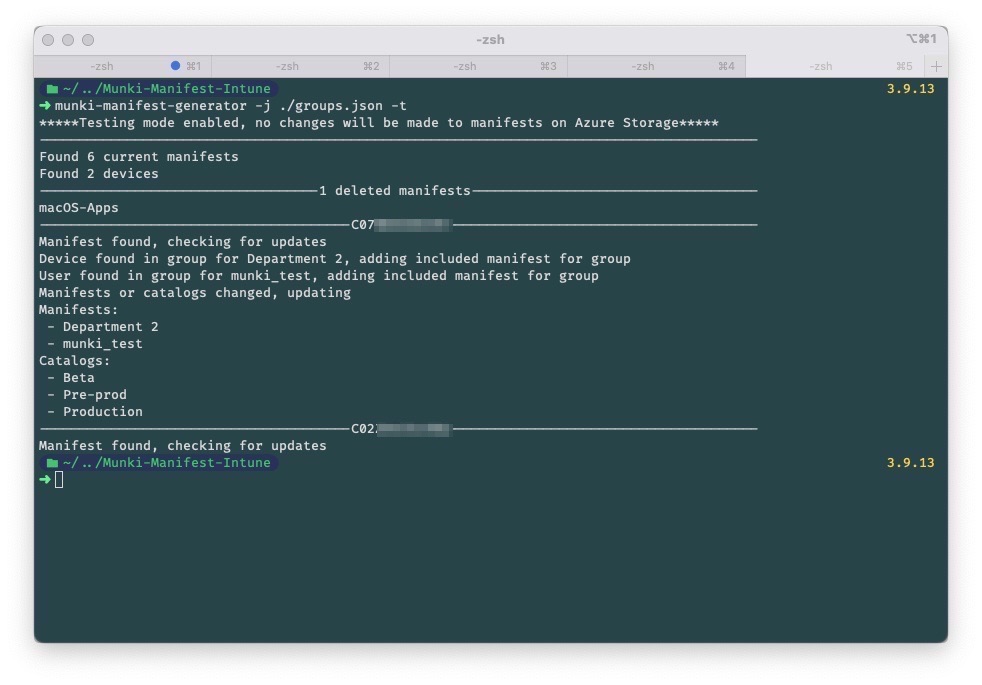Switch to the second -zsh tab (⌘2)
This screenshot has height=685, width=982.
tap(301, 66)
